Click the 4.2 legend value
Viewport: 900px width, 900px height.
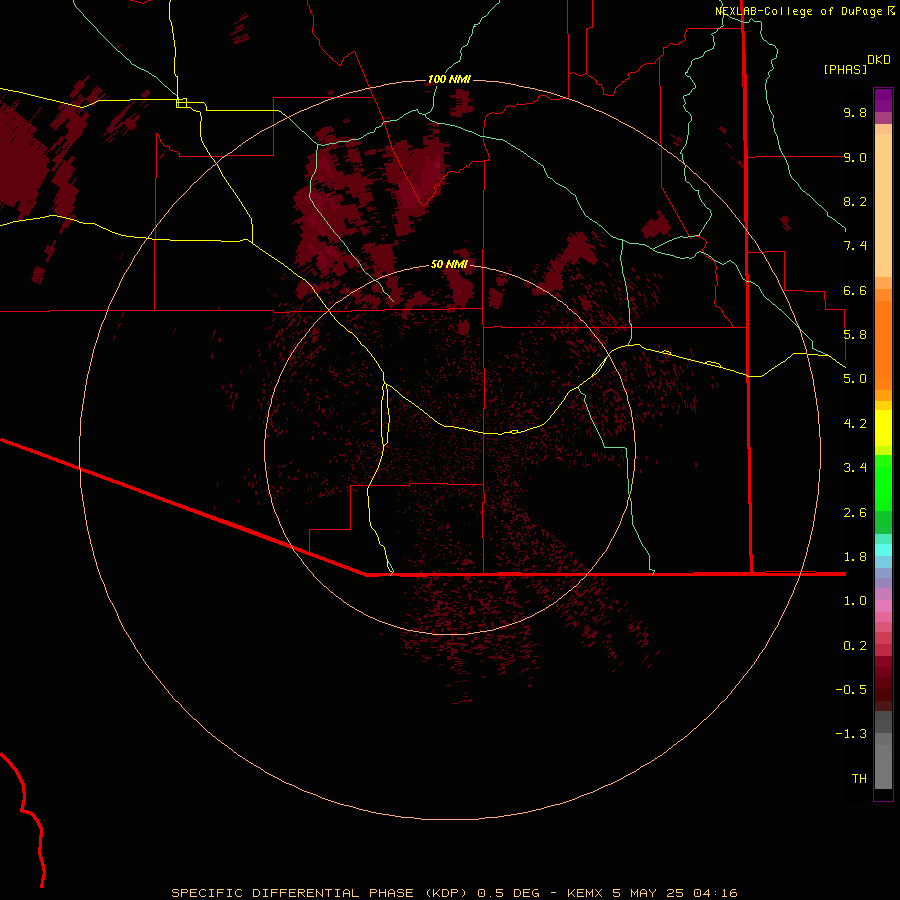(x=855, y=424)
